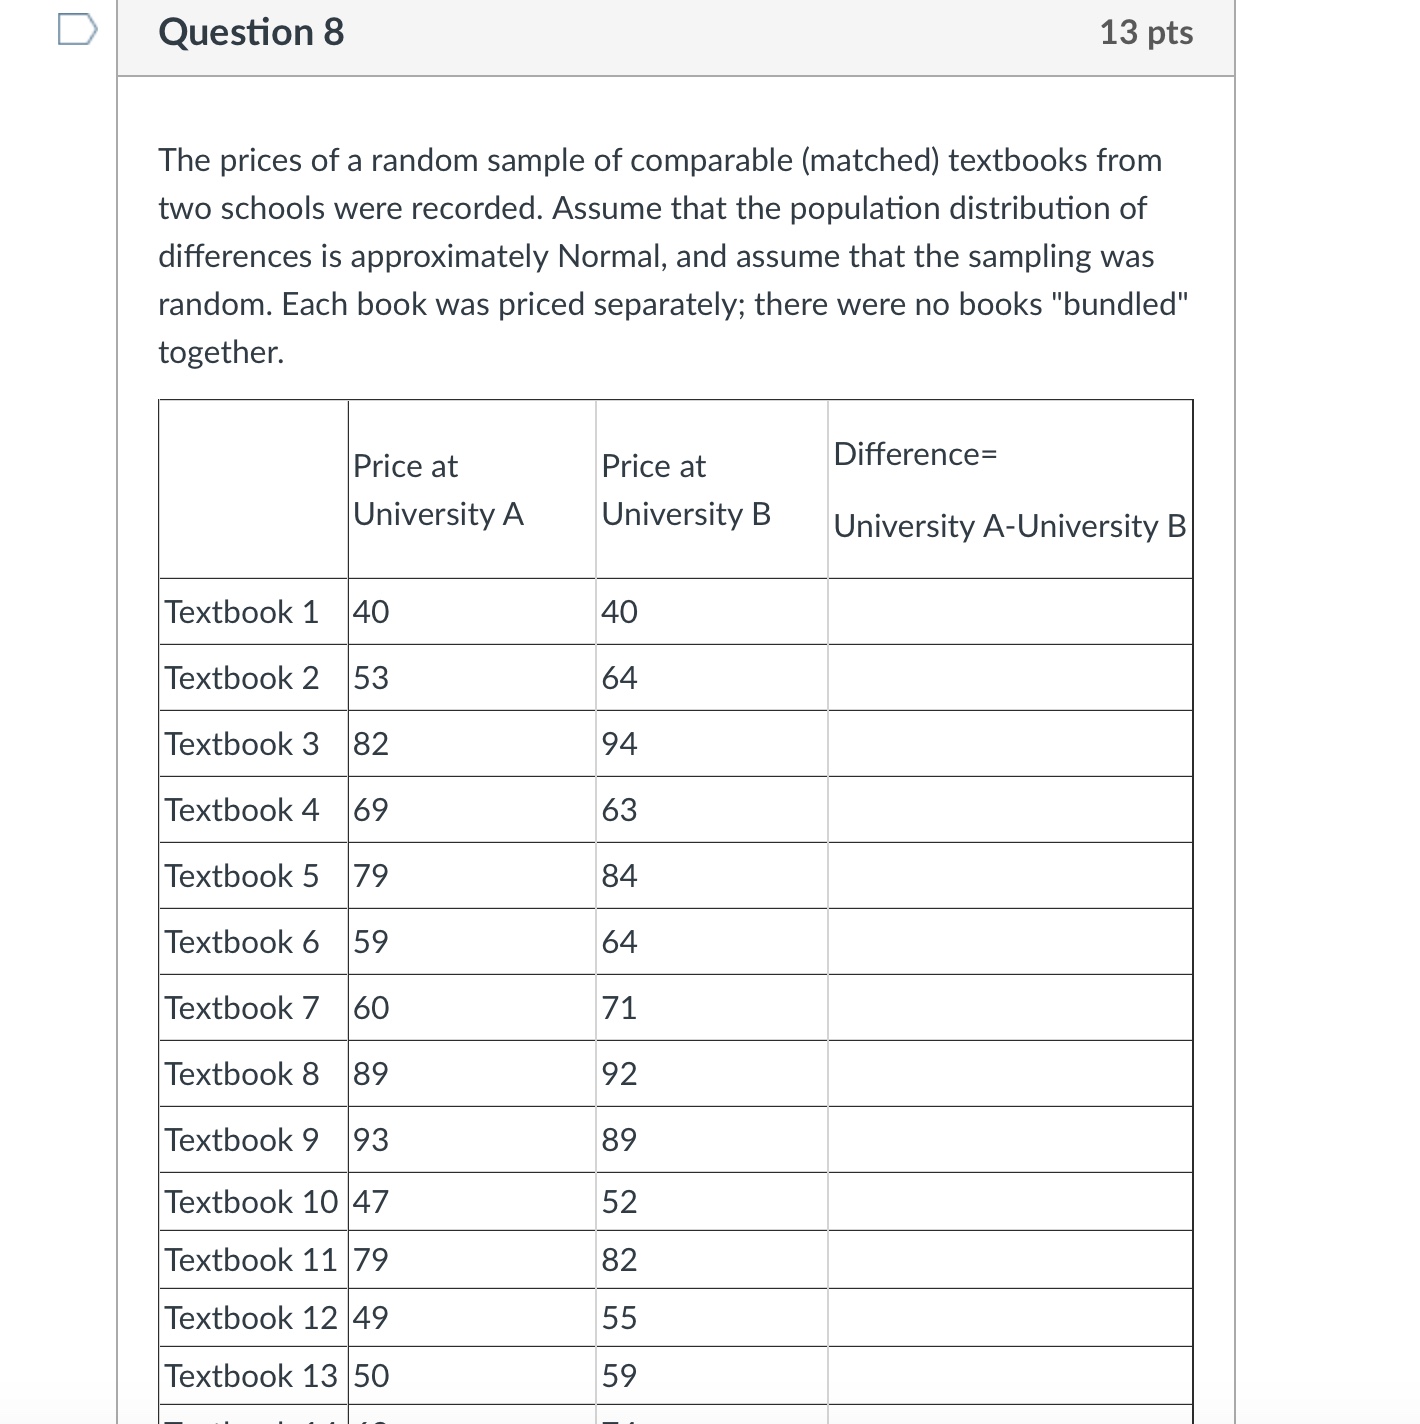Click the value 64 for Textbook 2 University B
1420x1424 pixels.
pos(618,677)
